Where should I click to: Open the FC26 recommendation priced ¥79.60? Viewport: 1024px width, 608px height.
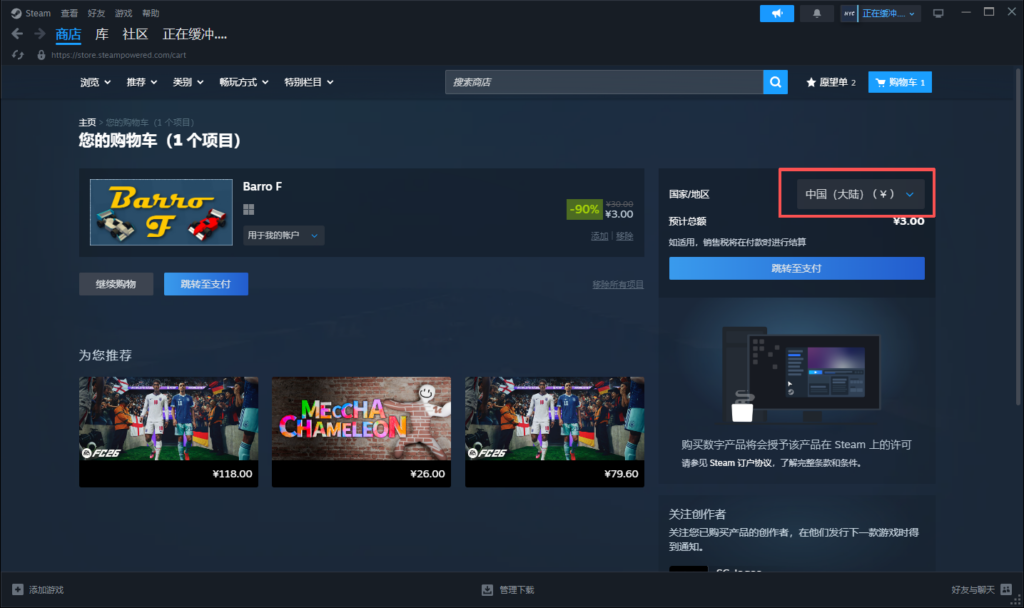[554, 432]
